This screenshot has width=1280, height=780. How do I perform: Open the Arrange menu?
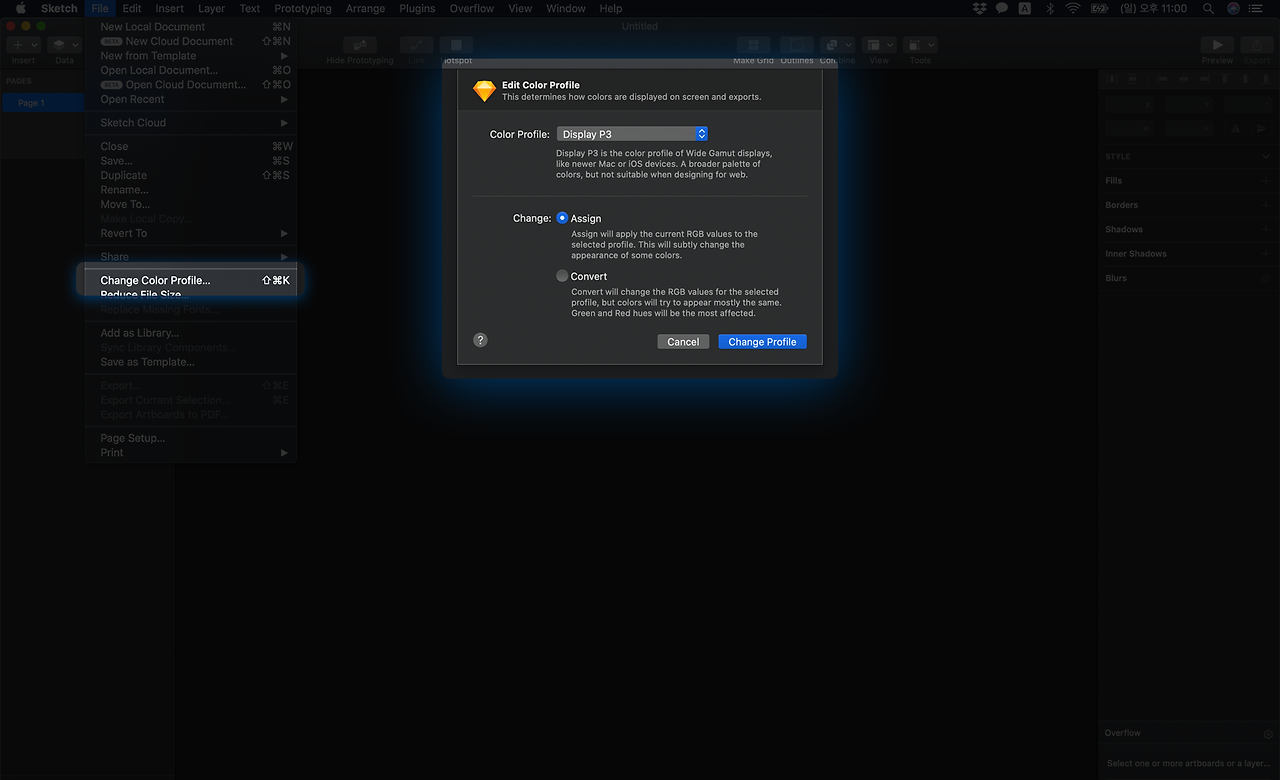(365, 8)
